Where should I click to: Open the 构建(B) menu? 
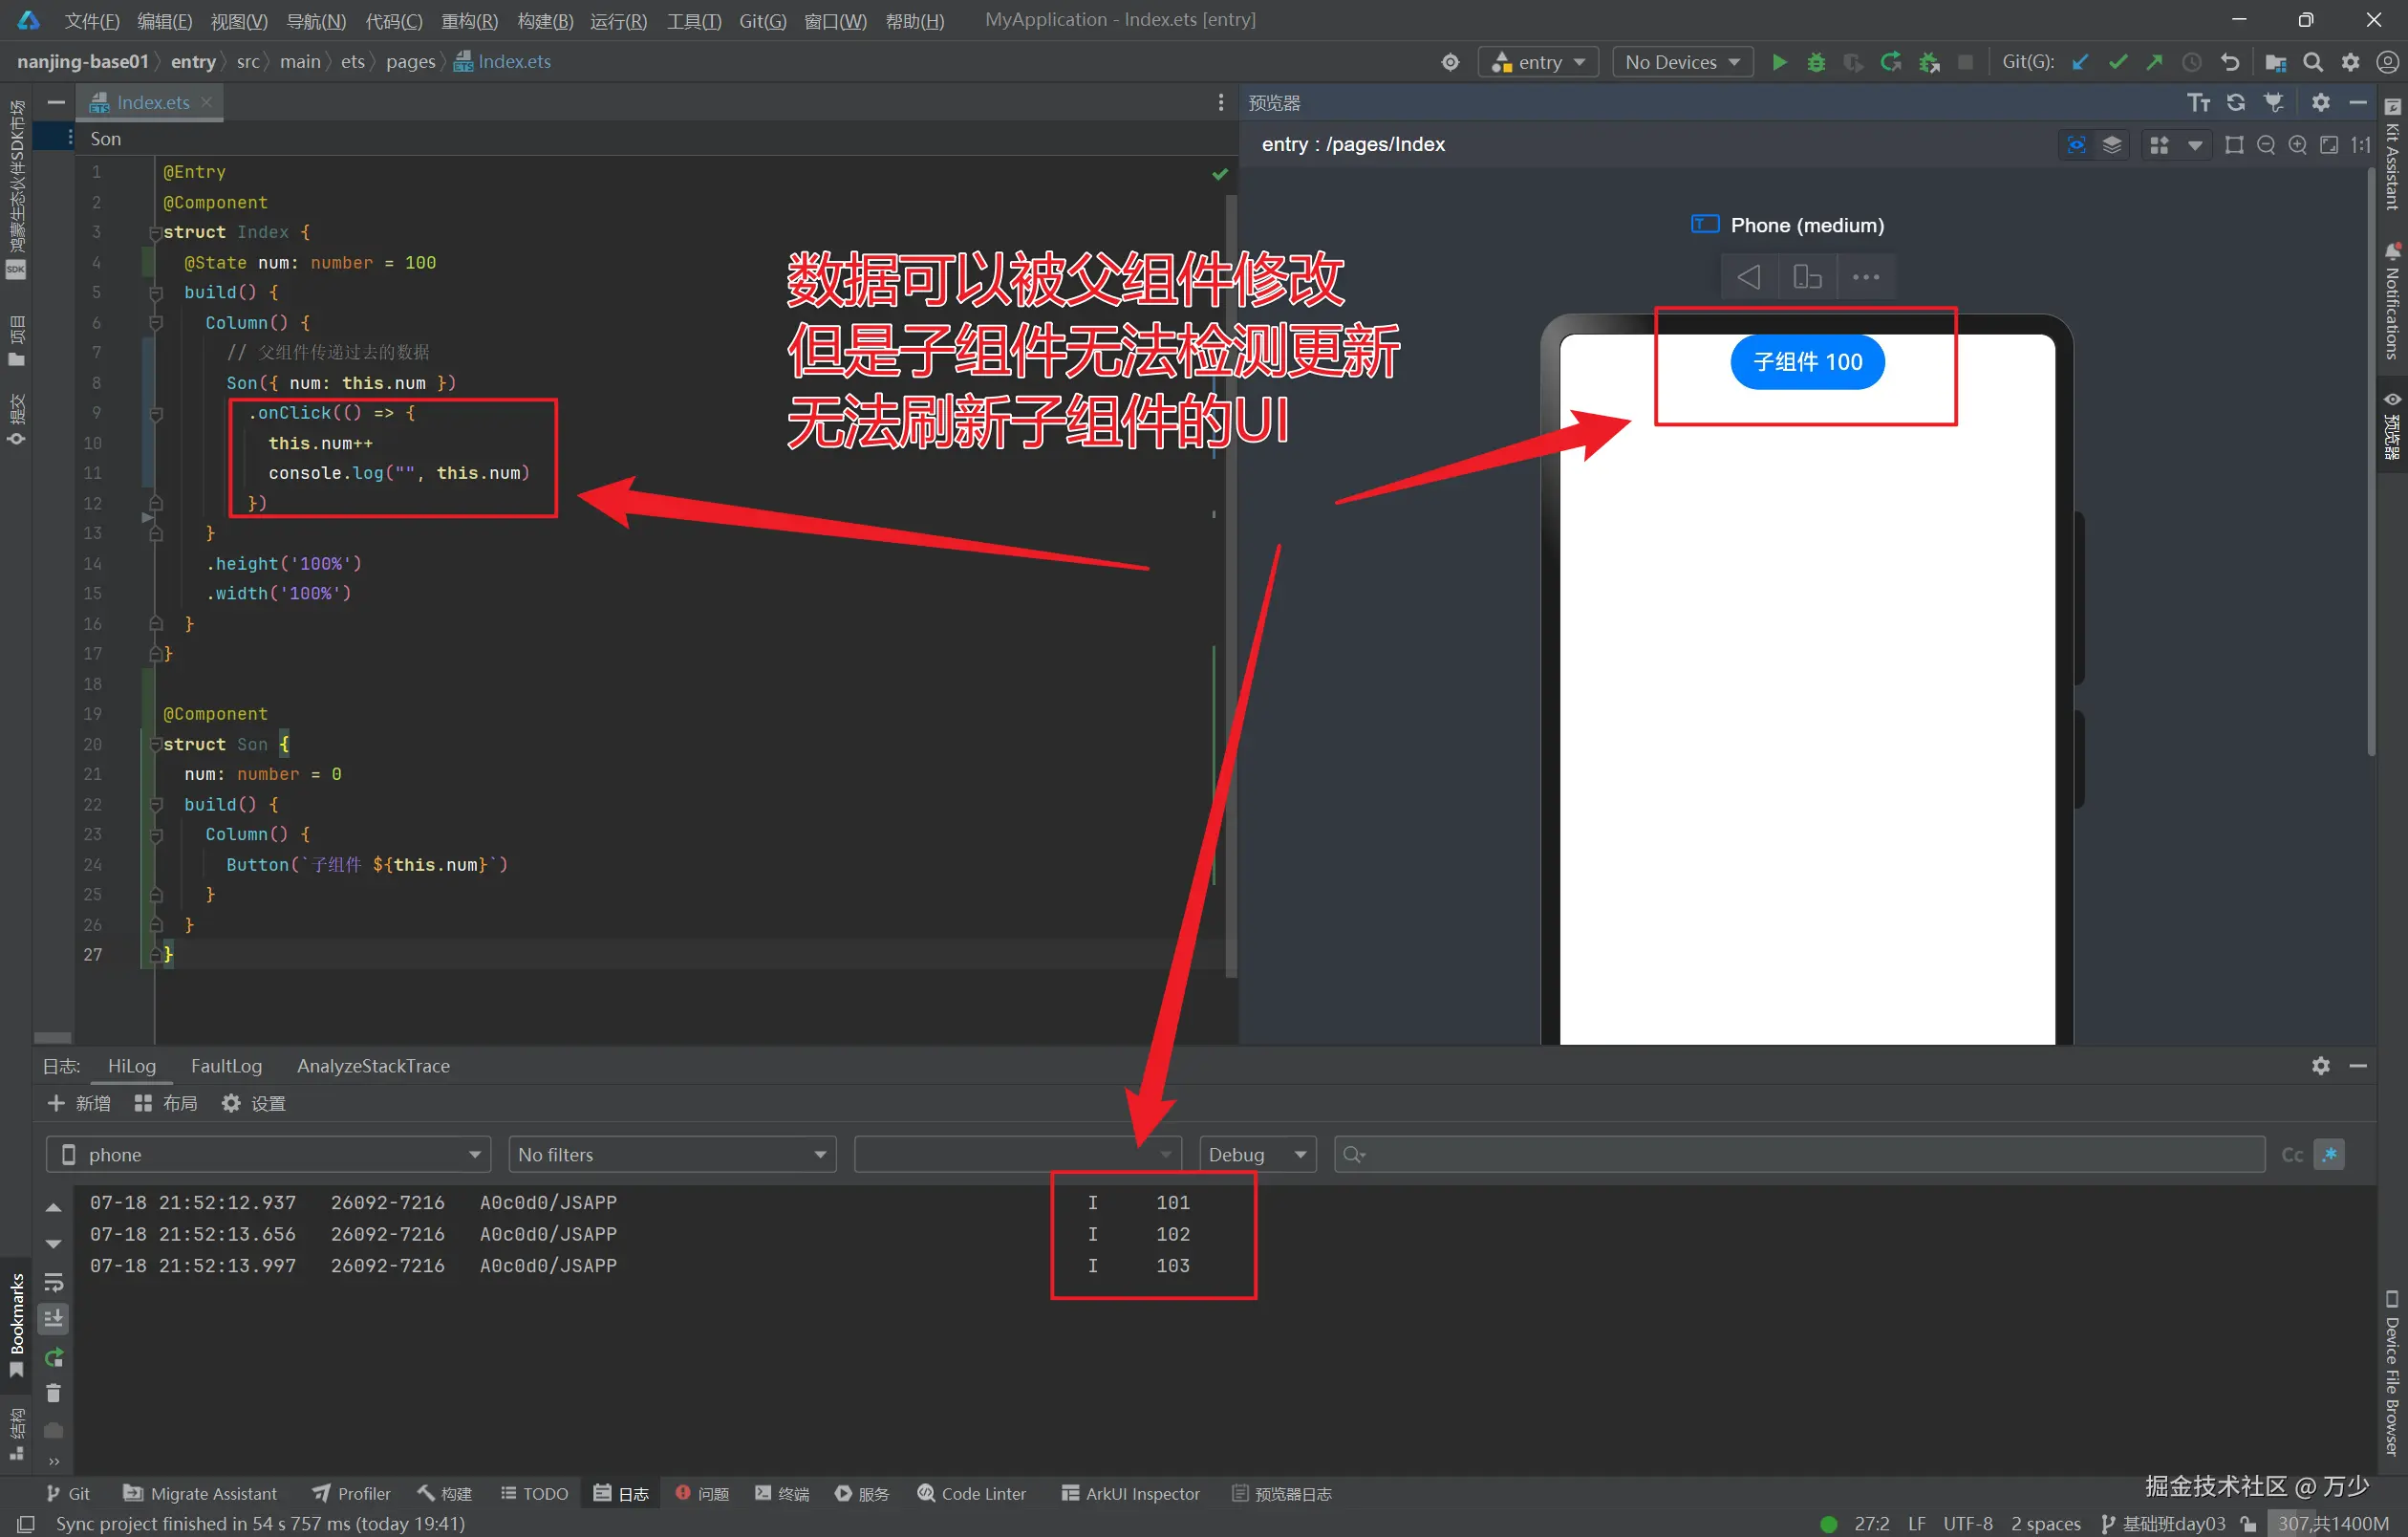click(545, 21)
